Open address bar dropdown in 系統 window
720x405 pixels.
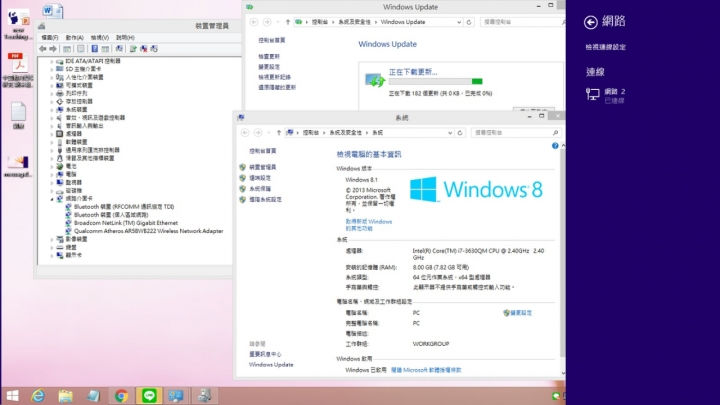tap(450, 133)
